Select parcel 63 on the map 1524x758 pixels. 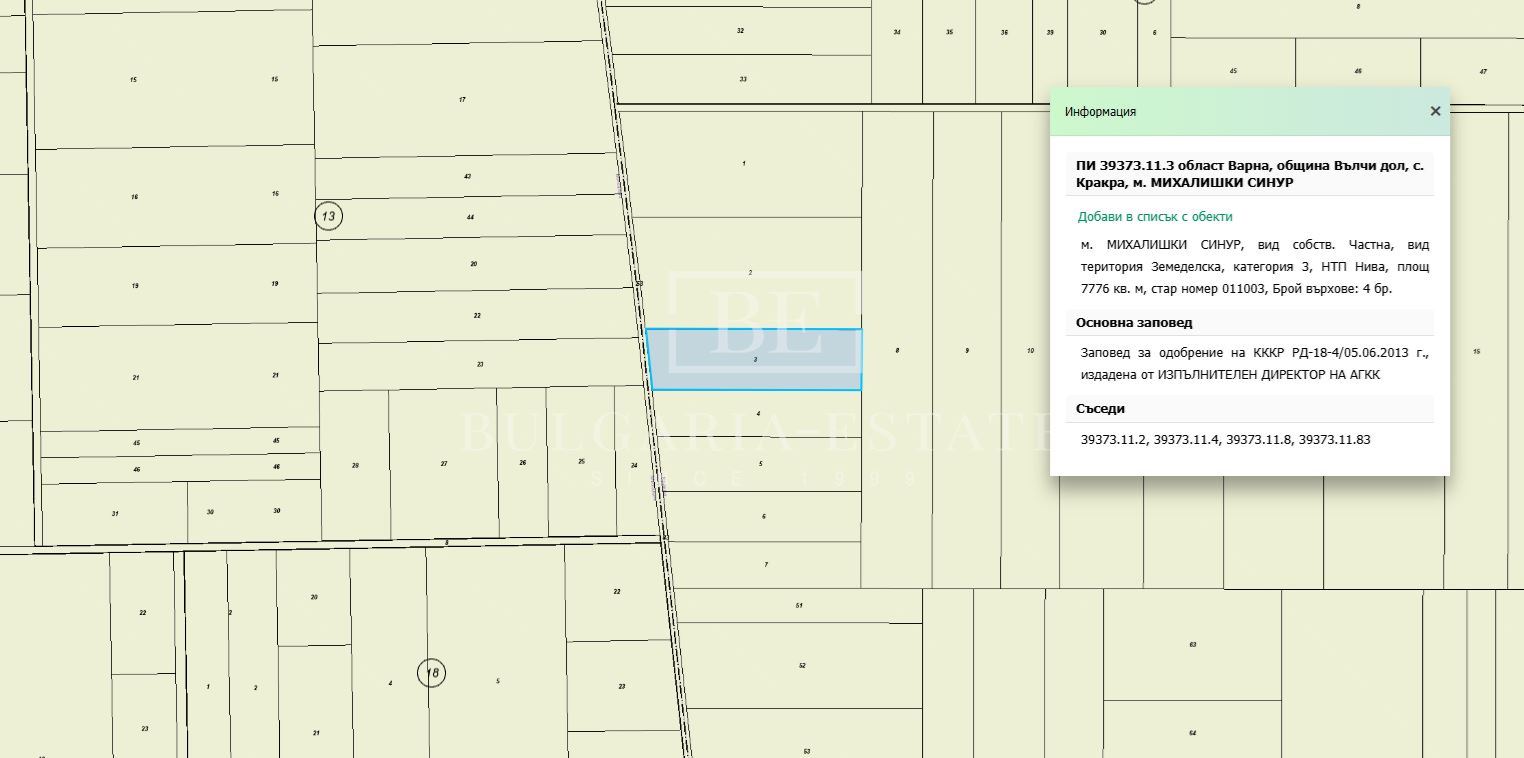pyautogui.click(x=1192, y=645)
